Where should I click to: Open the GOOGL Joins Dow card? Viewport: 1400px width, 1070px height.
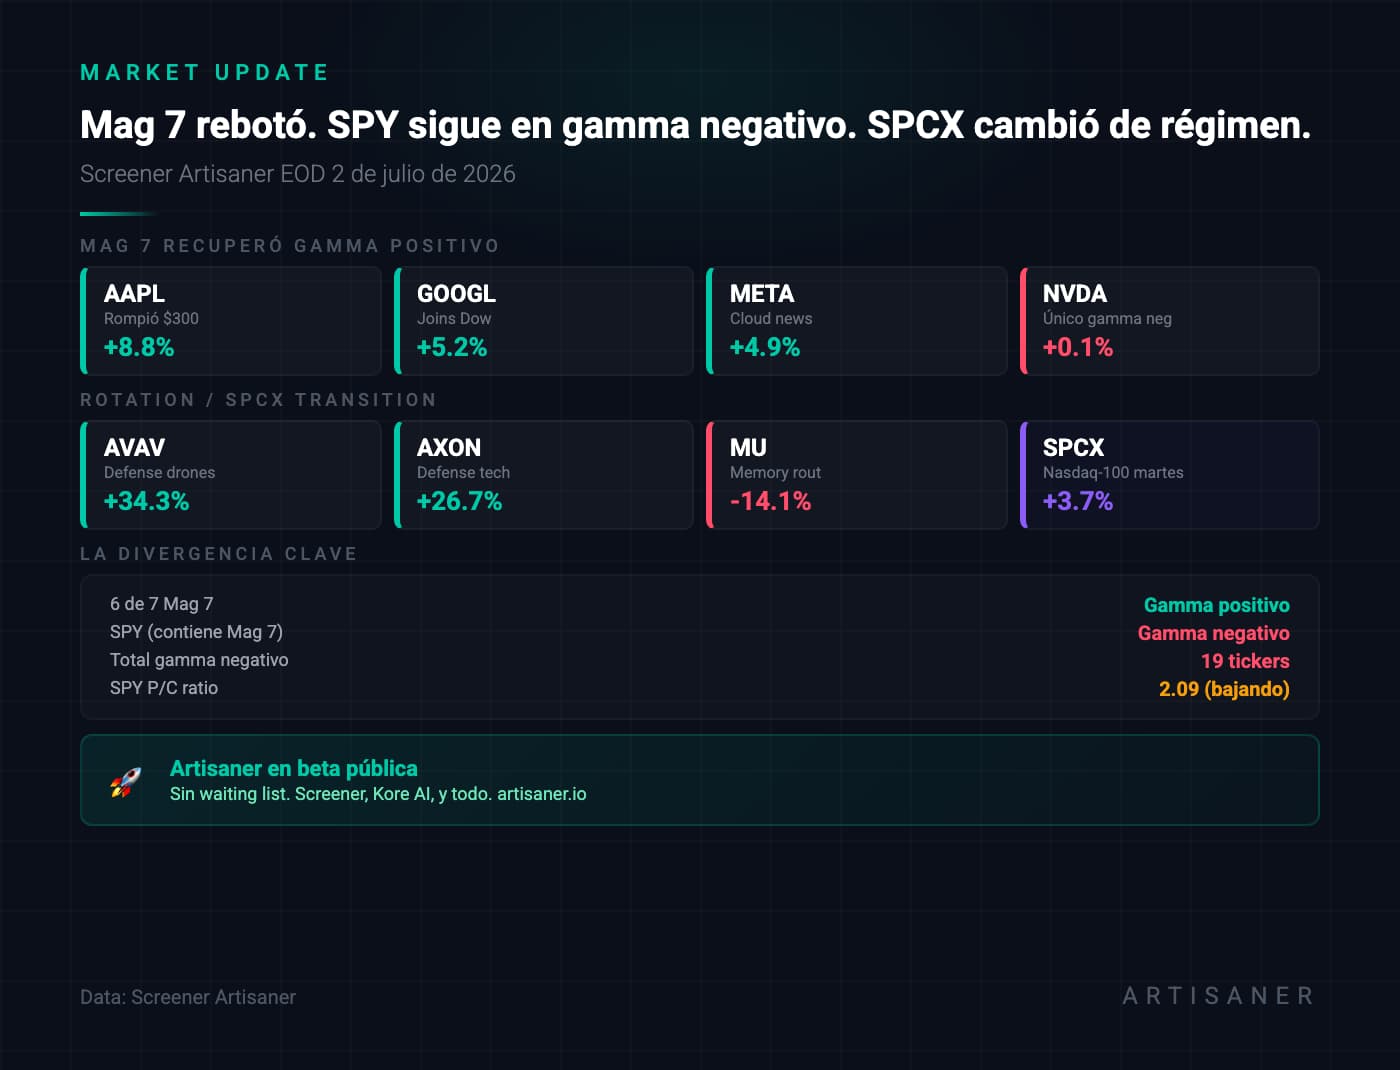[x=544, y=321]
